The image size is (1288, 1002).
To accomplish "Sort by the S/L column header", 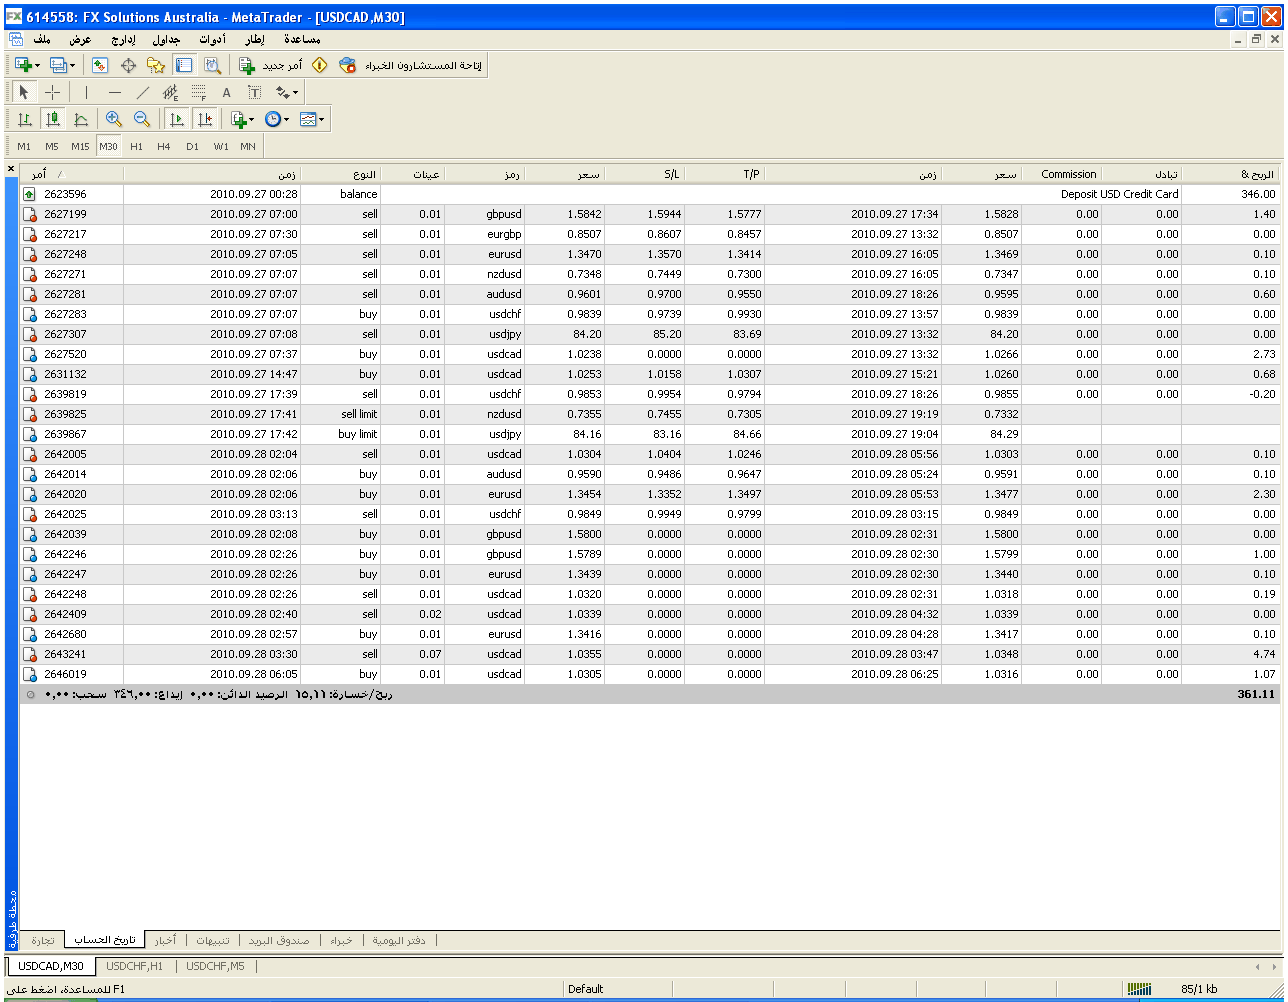I will pyautogui.click(x=645, y=174).
